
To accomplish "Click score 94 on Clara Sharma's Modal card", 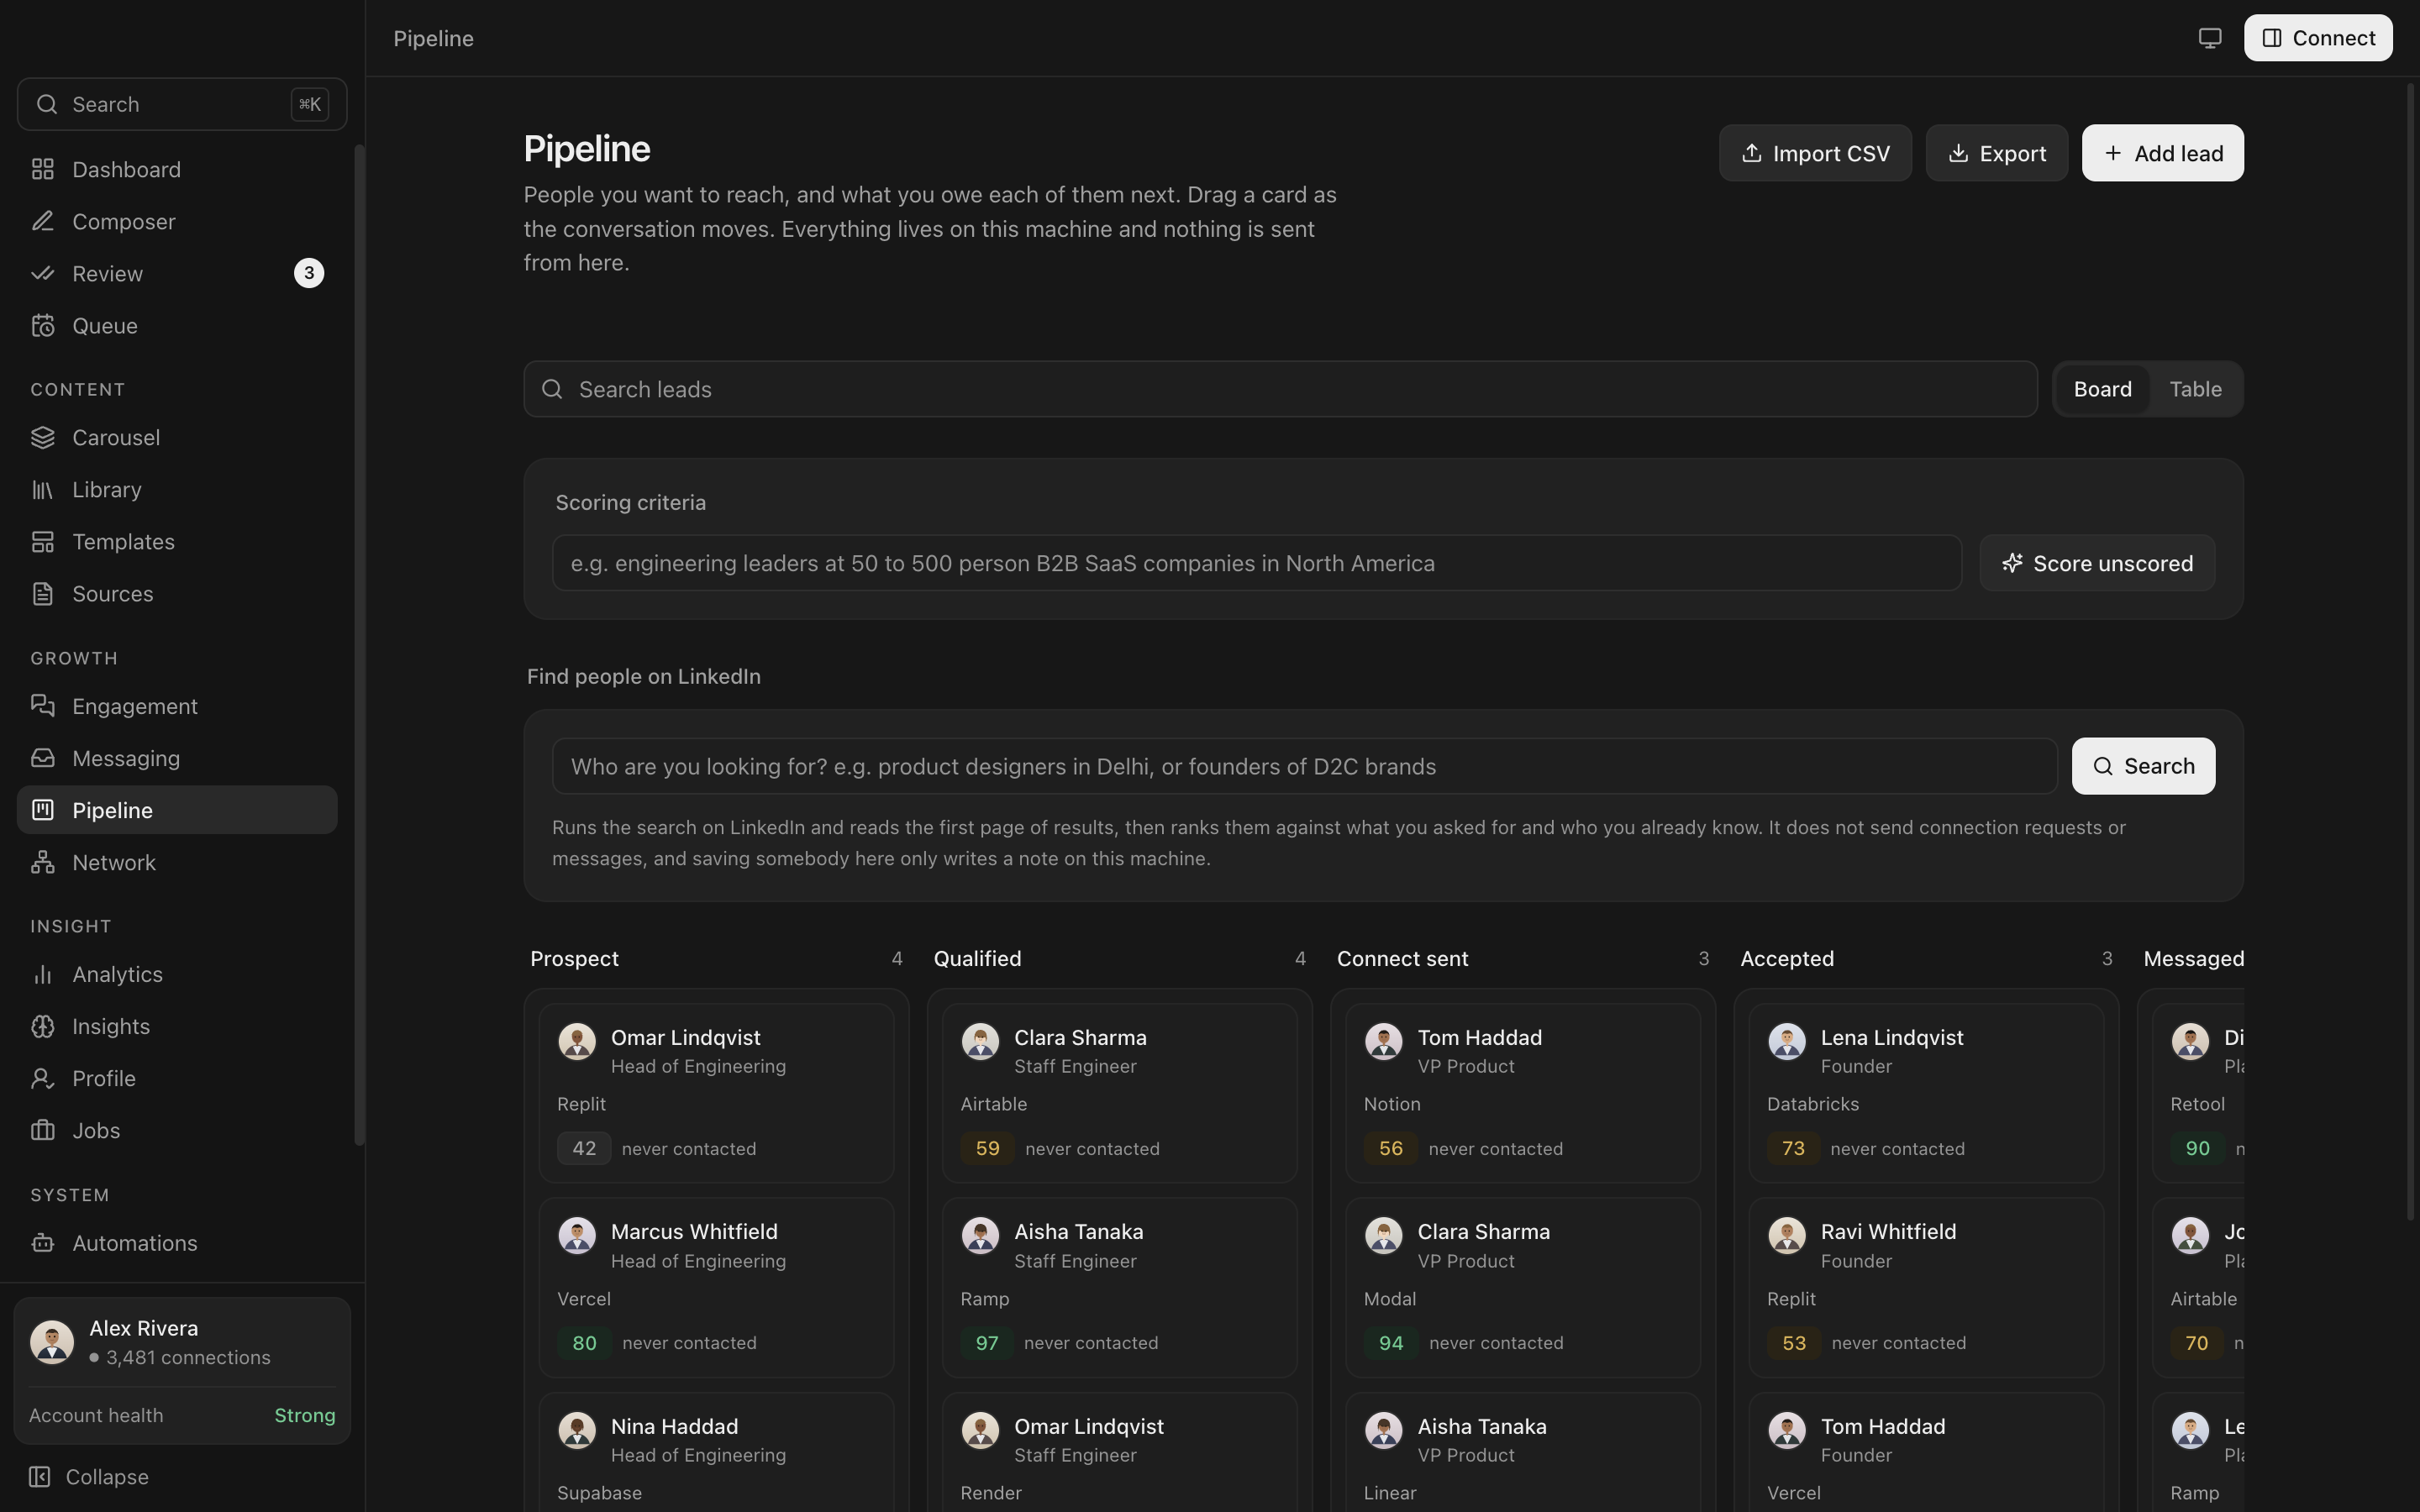I will [x=1391, y=1343].
